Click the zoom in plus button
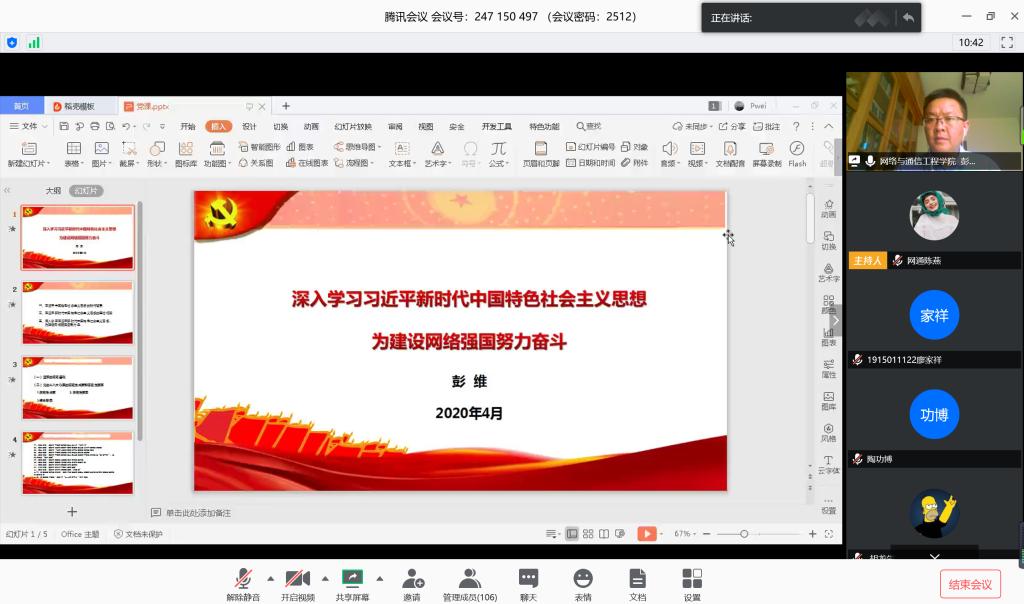 pyautogui.click(x=812, y=533)
